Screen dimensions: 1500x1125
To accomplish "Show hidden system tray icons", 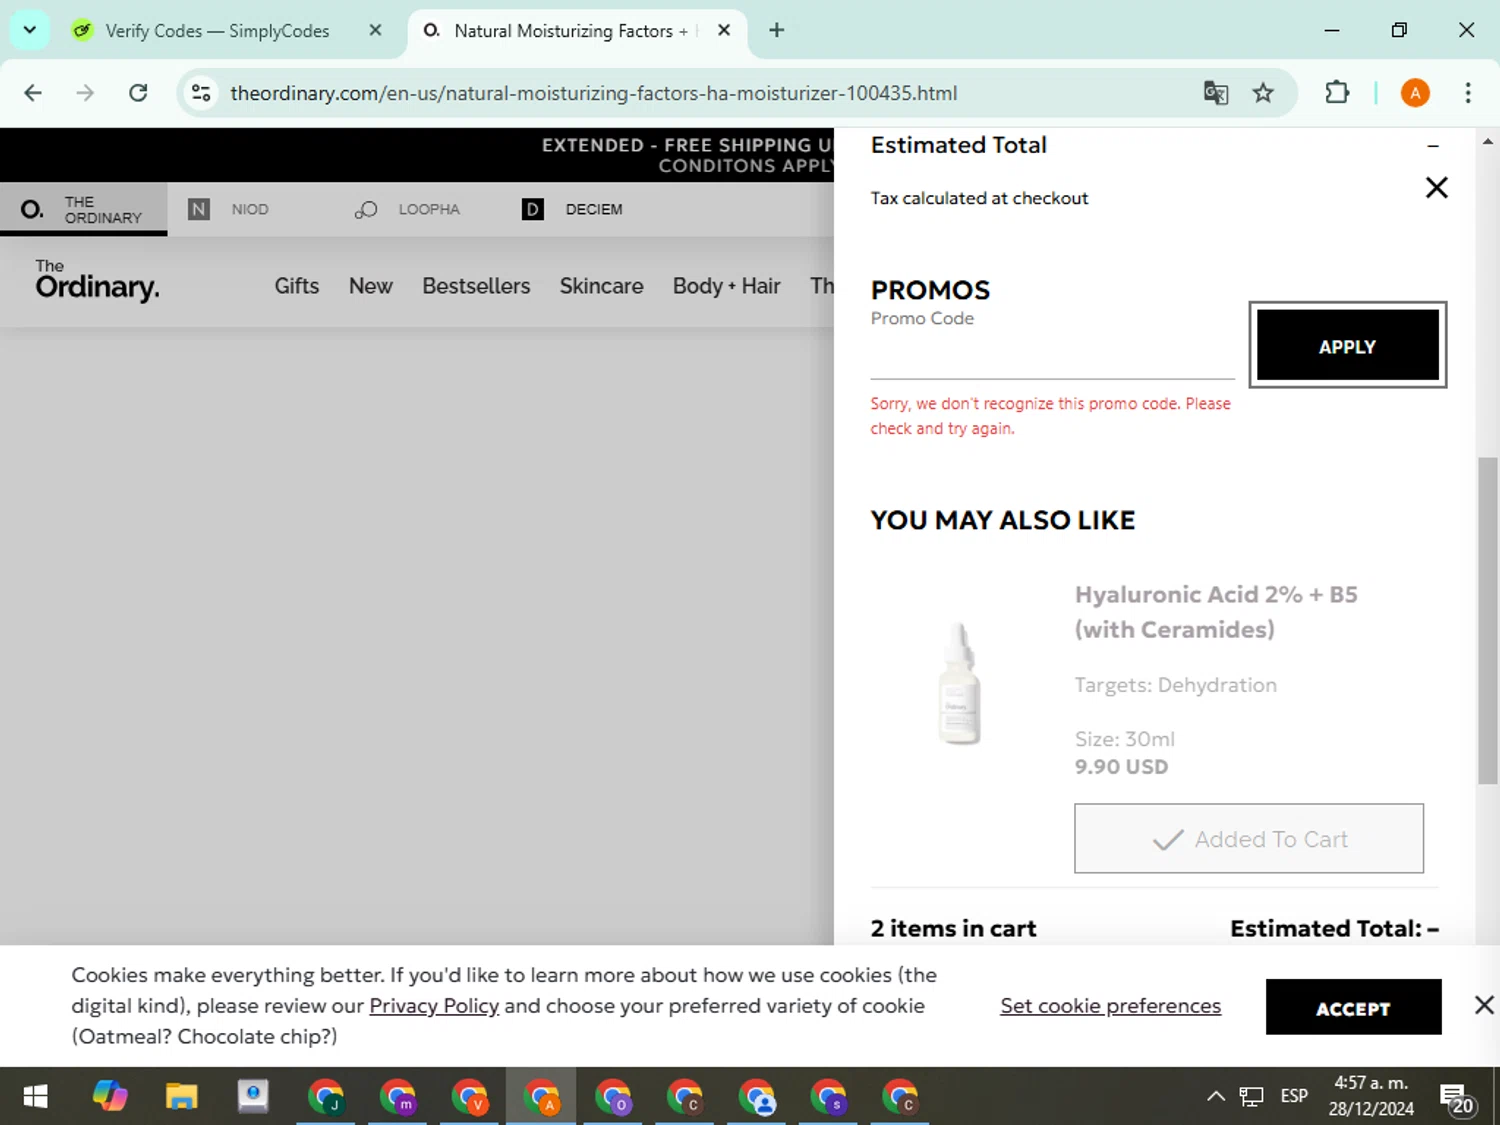I will [x=1215, y=1097].
